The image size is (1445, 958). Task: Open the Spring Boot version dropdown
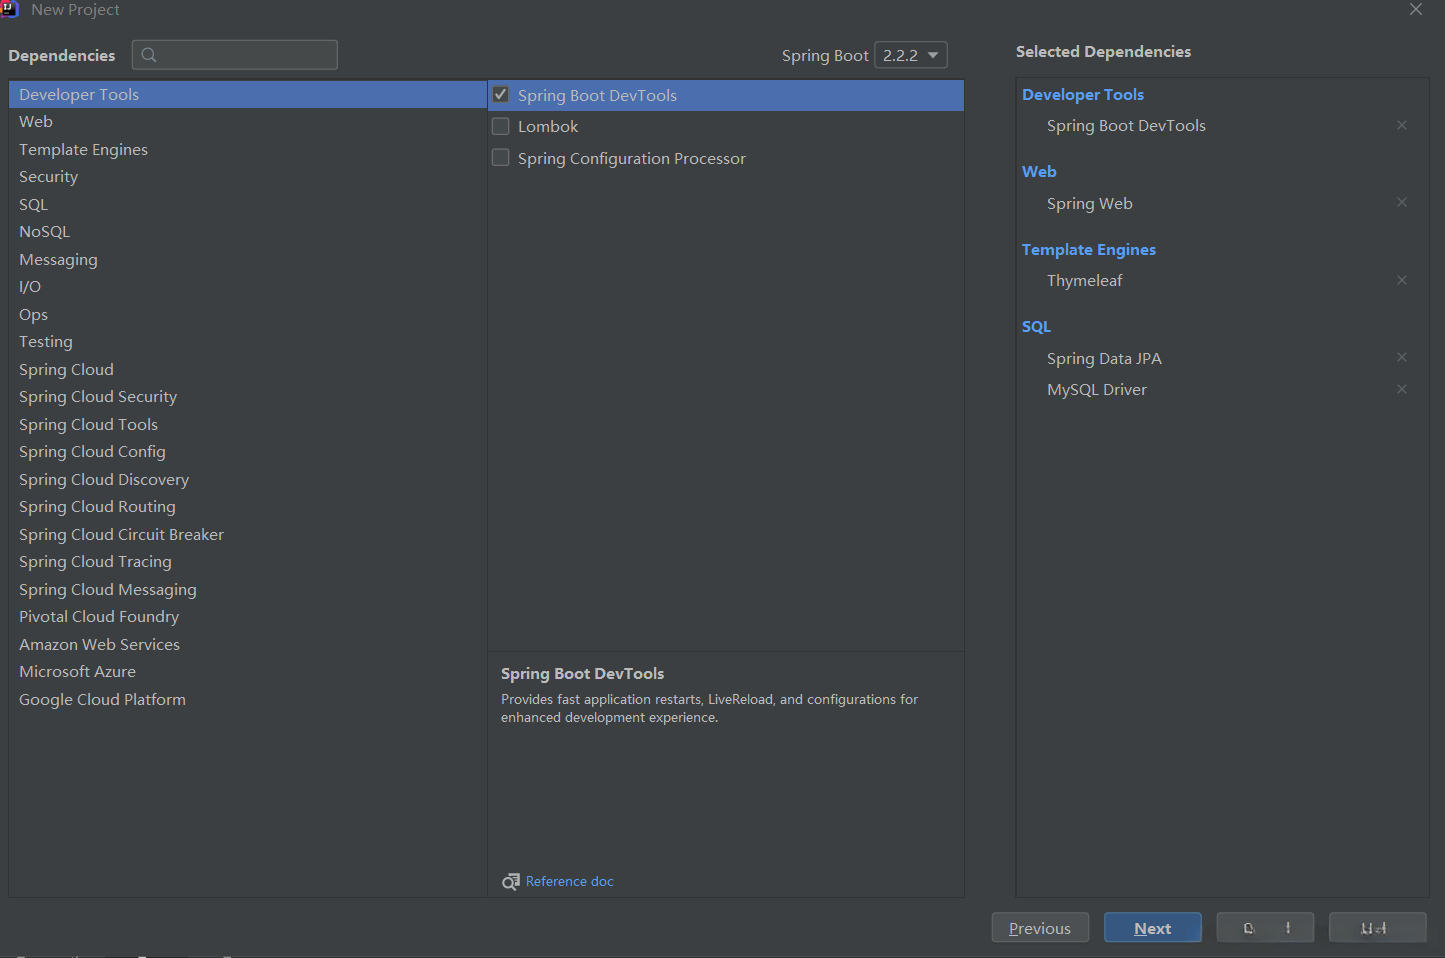(x=910, y=55)
